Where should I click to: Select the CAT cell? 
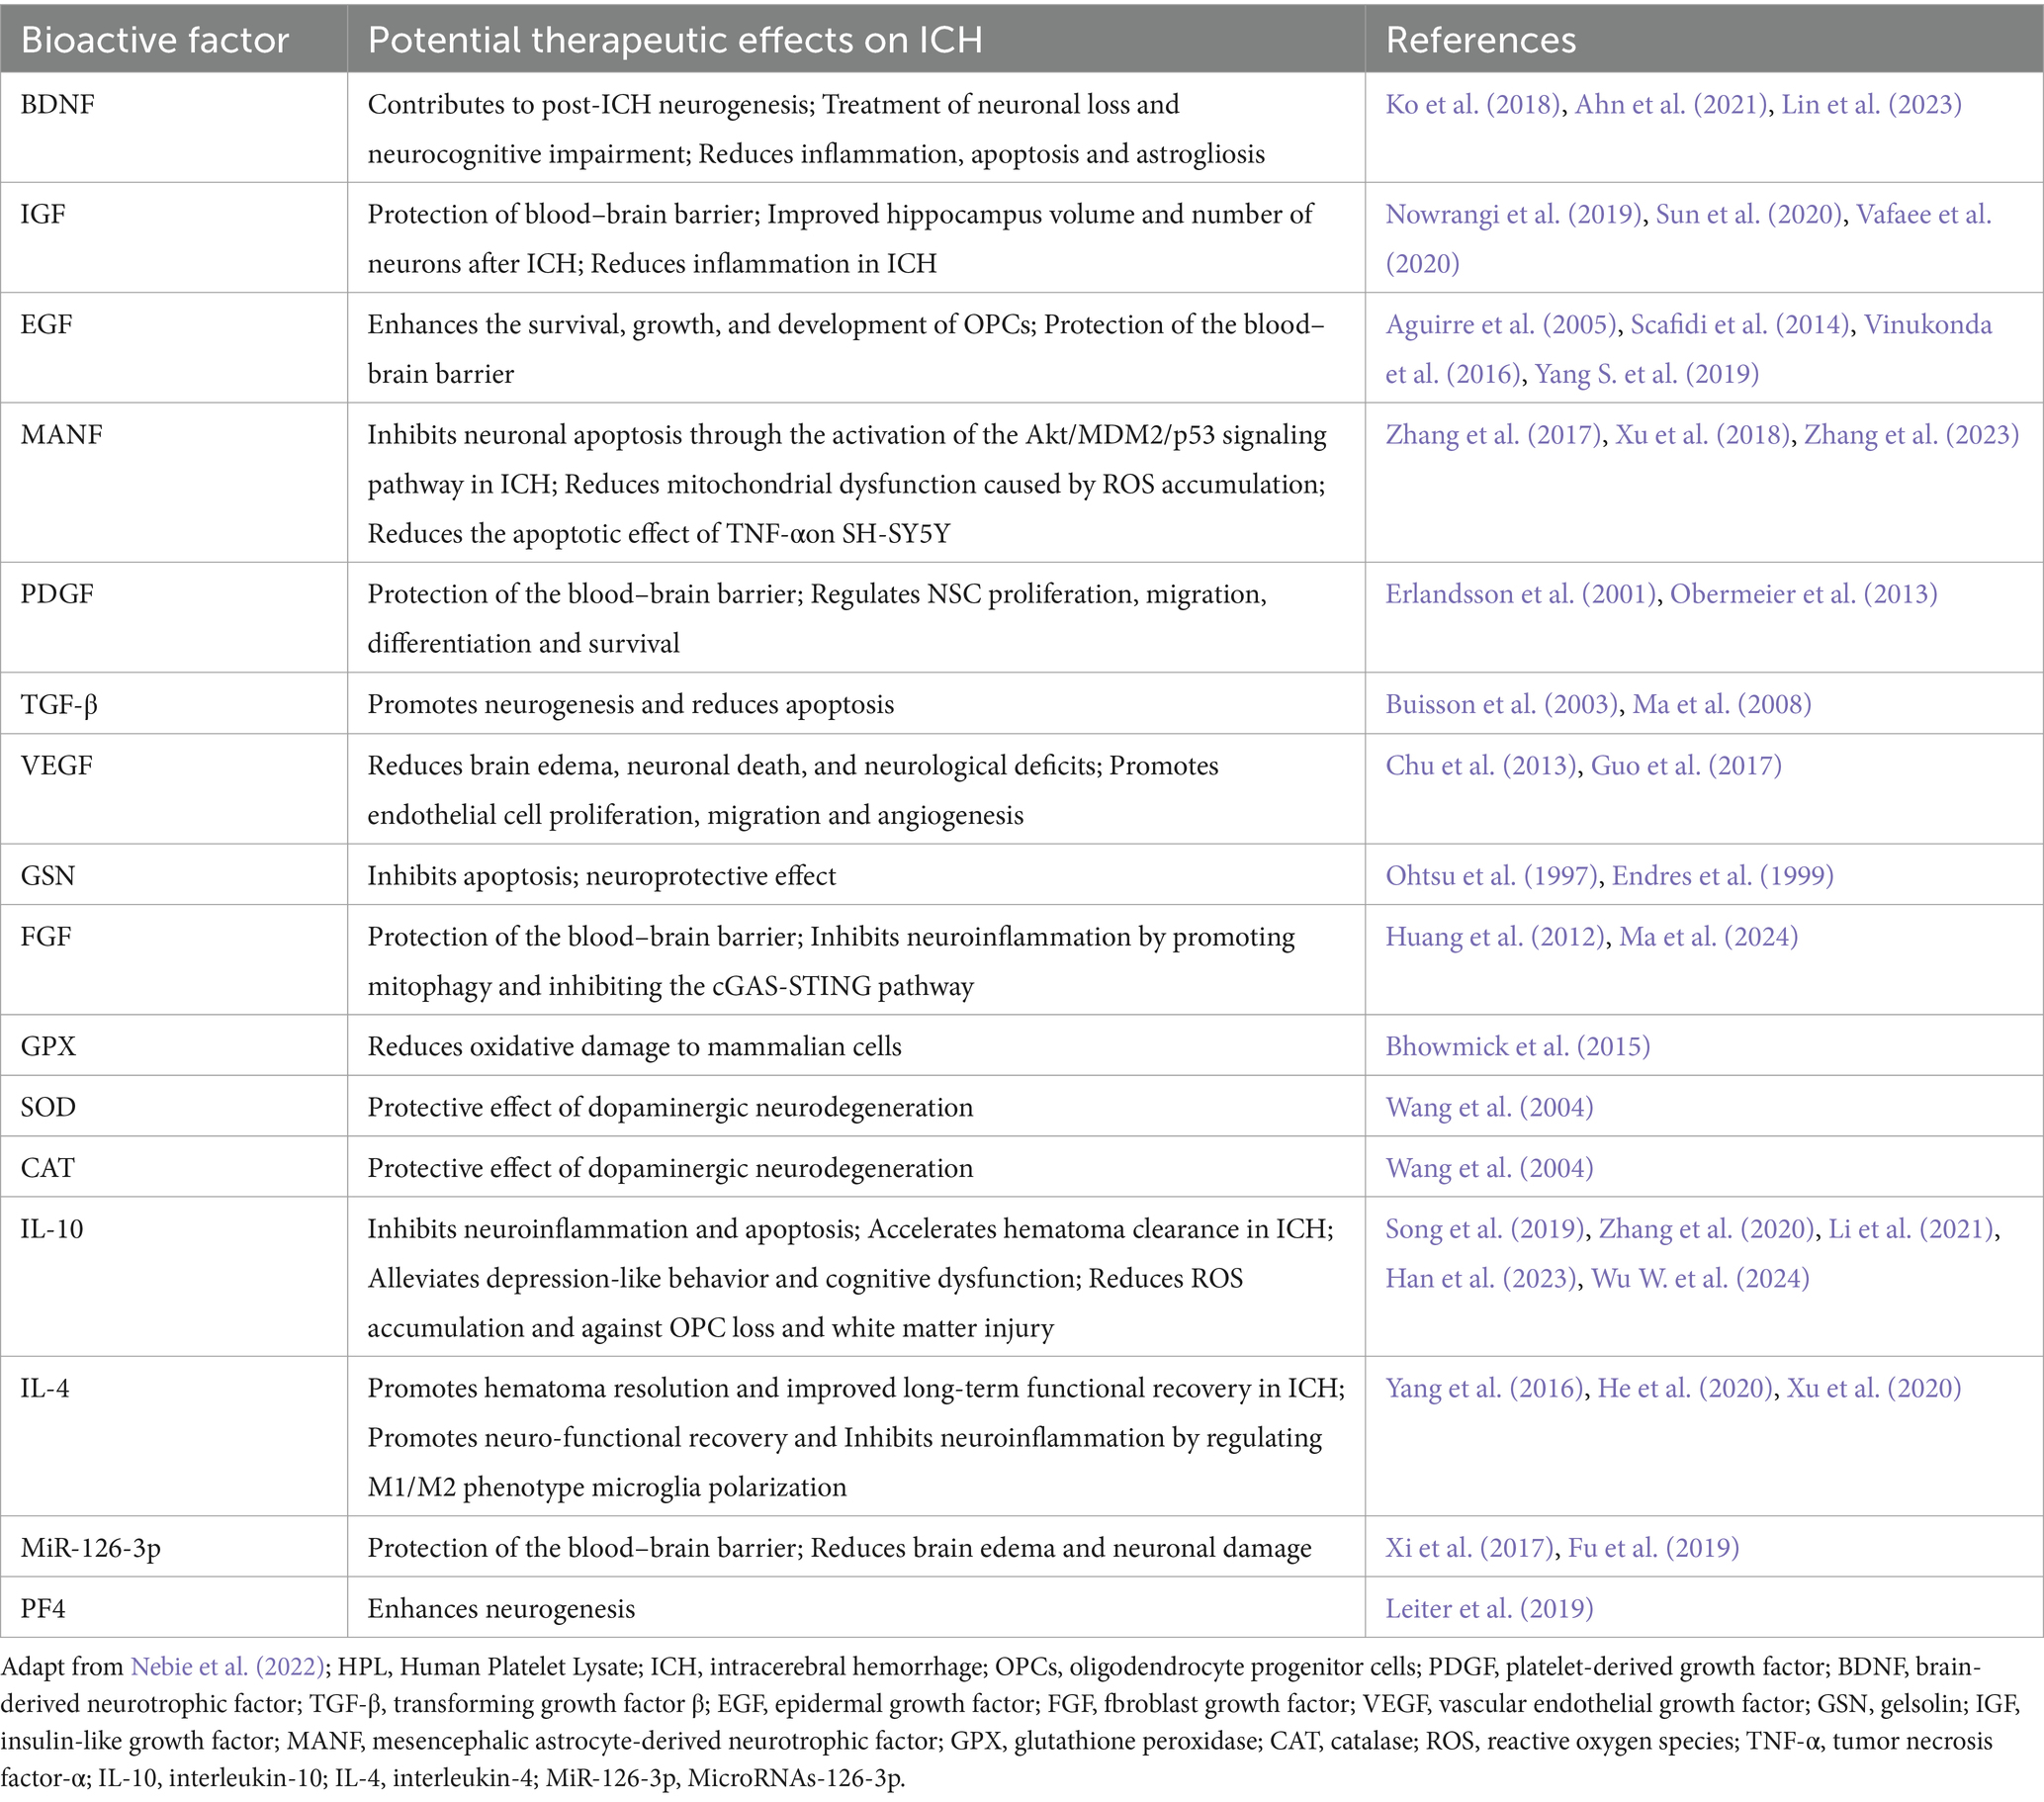[x=174, y=1167]
